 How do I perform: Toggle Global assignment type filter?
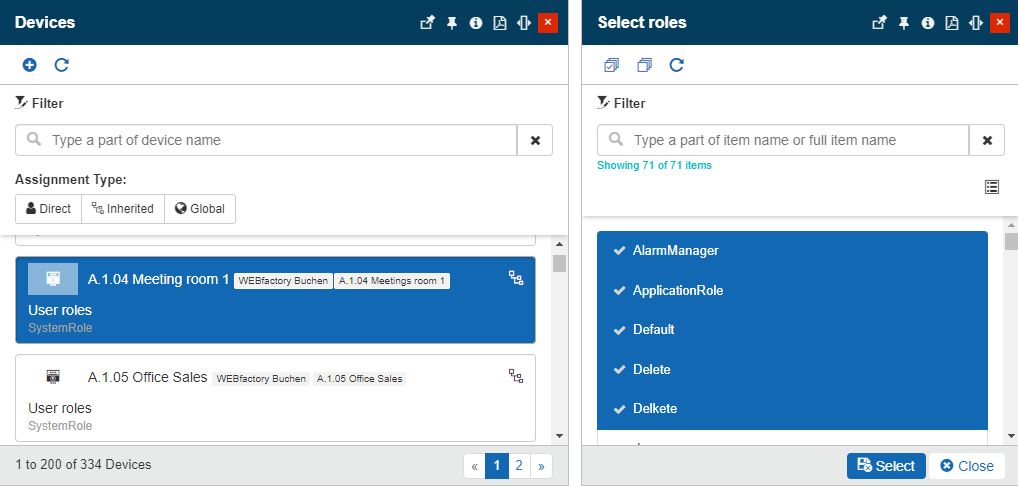pos(199,209)
